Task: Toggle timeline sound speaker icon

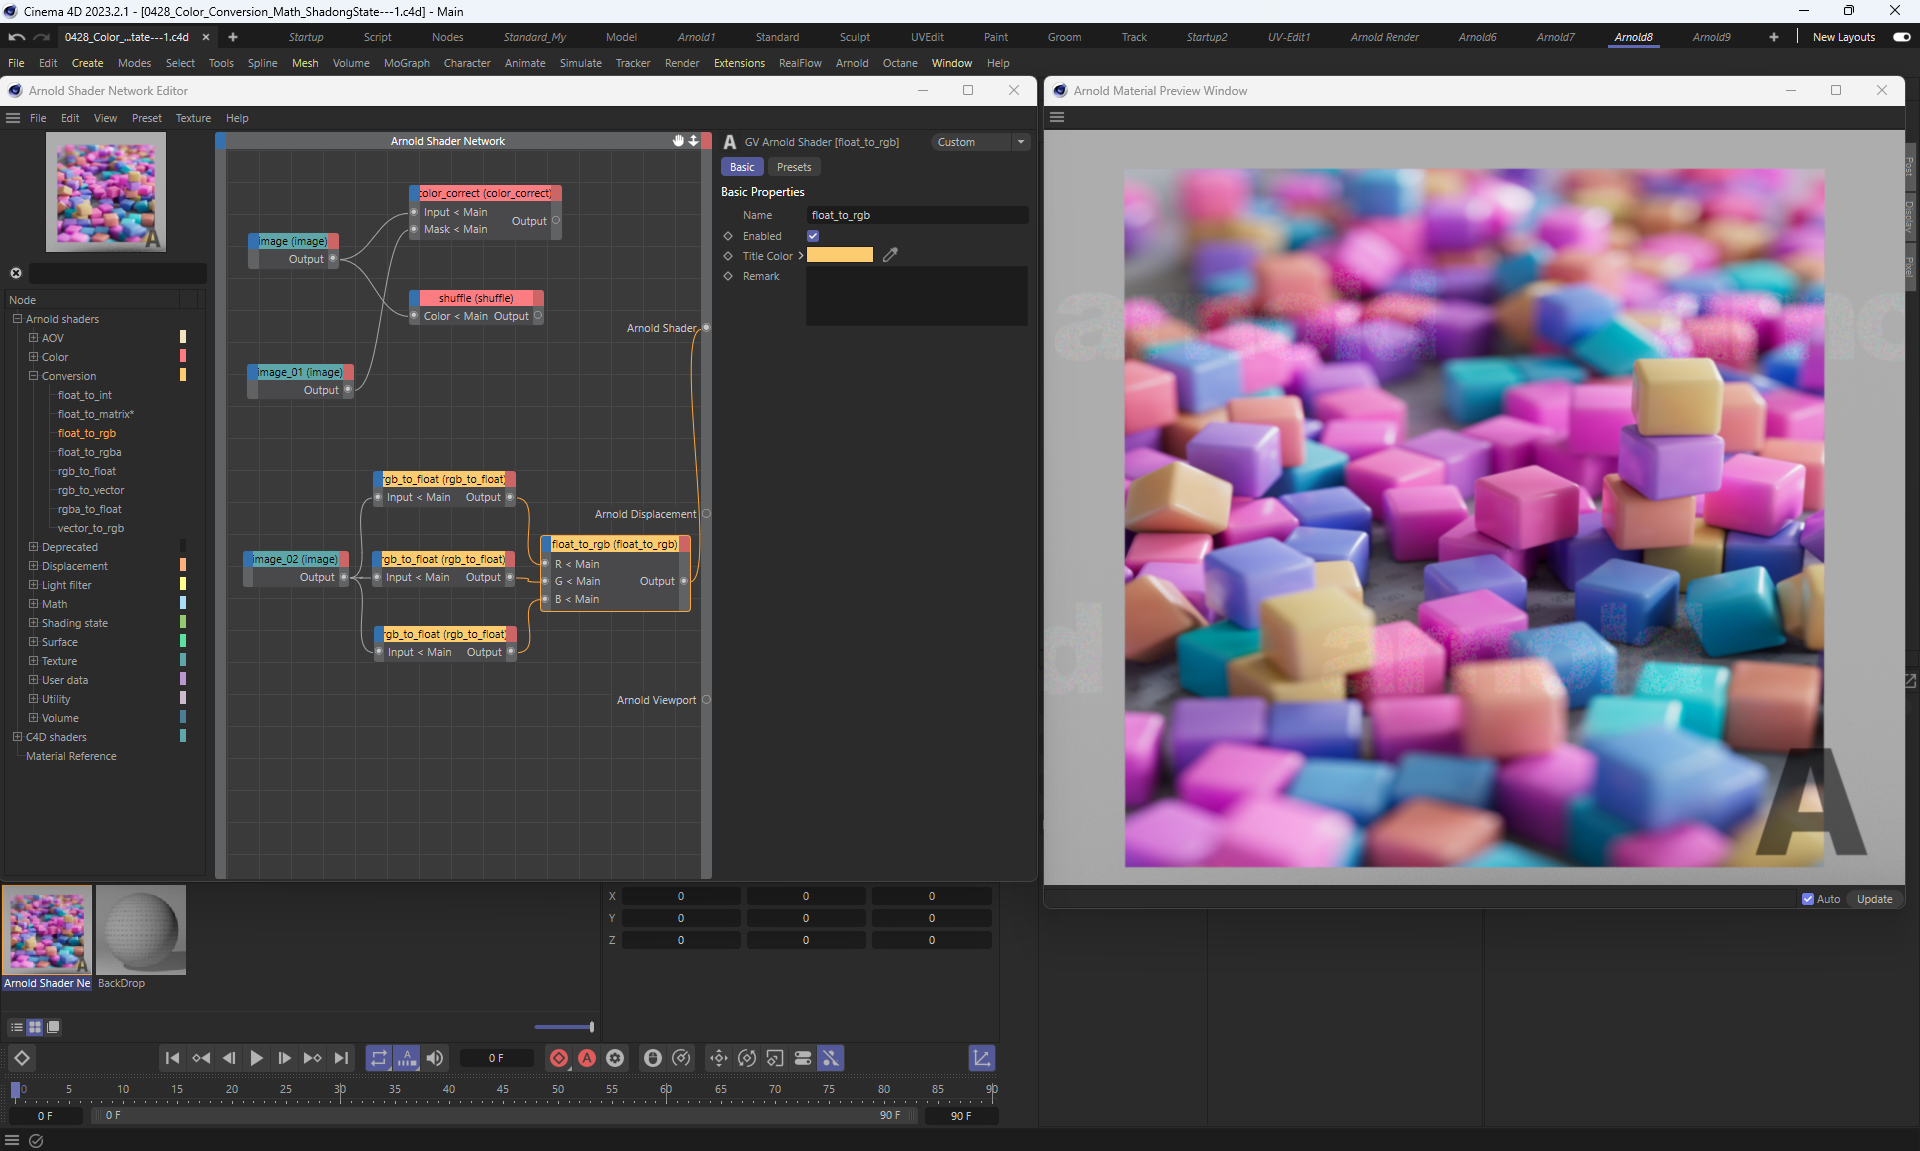Action: (x=435, y=1058)
